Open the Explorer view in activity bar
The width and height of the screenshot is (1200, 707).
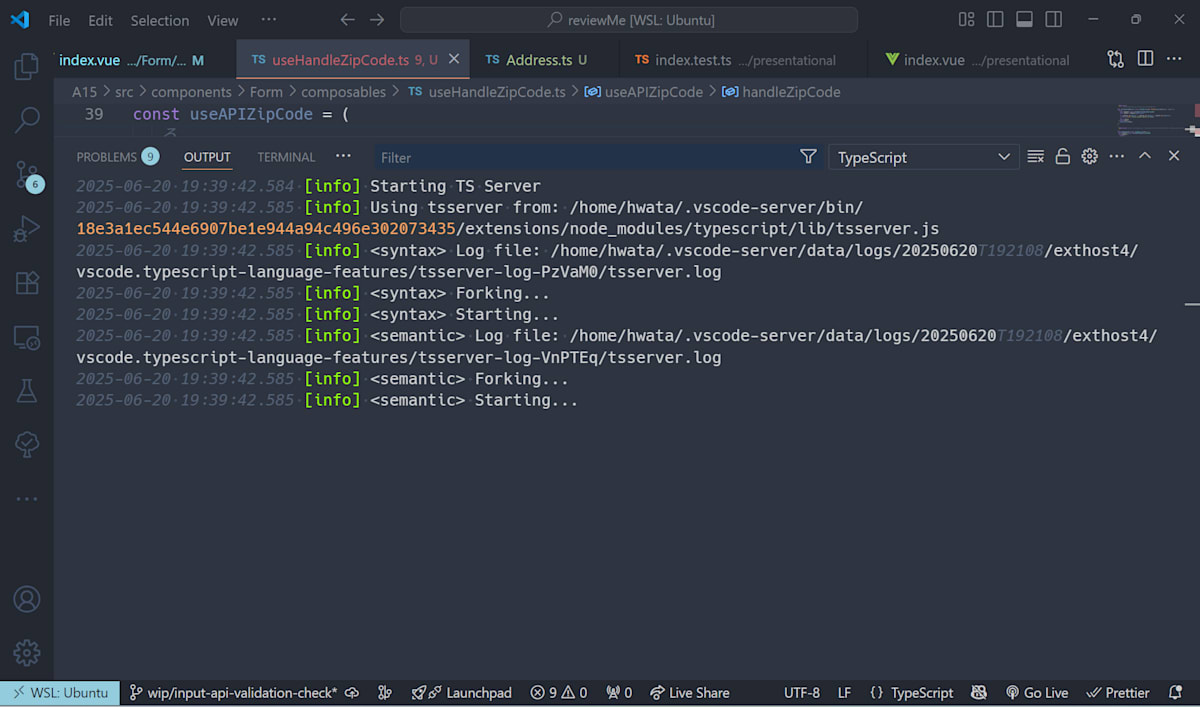[26, 67]
